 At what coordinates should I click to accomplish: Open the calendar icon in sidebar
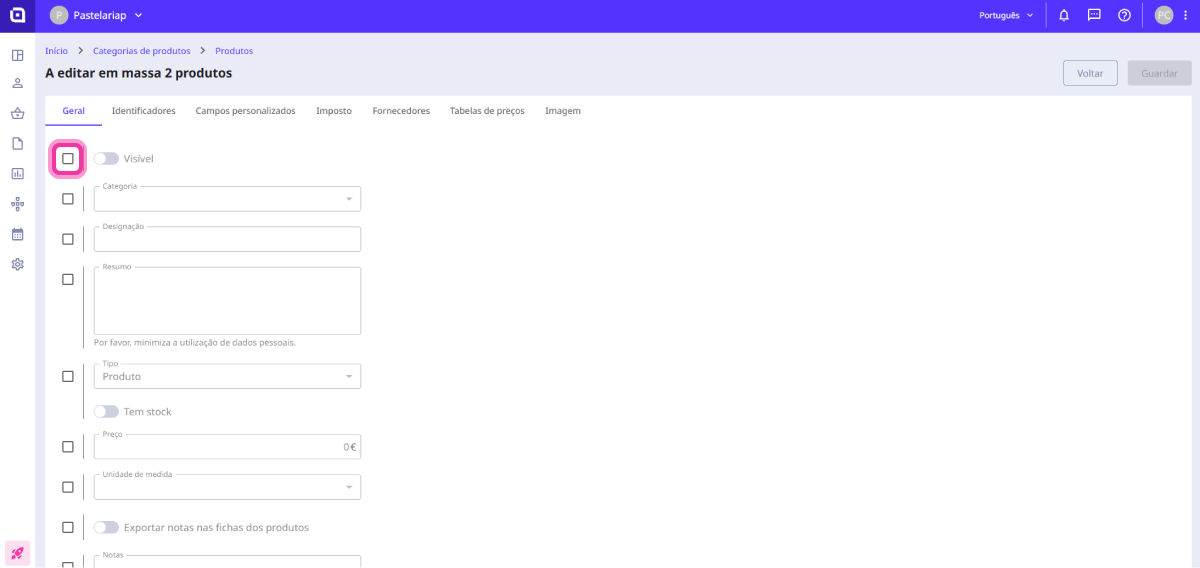tap(17, 234)
